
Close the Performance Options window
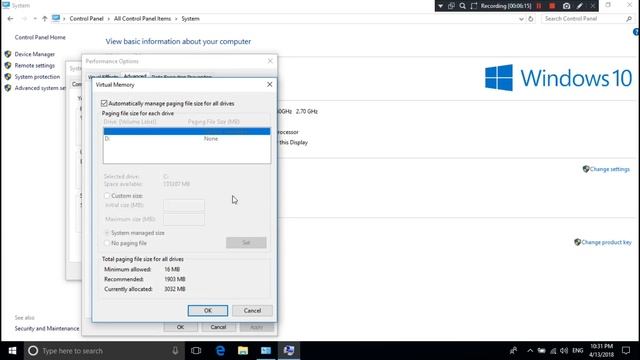(270, 61)
